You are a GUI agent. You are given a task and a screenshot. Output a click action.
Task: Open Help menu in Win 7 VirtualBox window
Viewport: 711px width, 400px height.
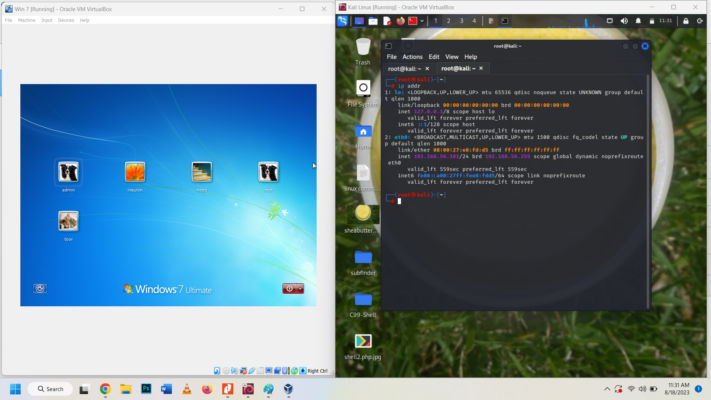coord(84,20)
